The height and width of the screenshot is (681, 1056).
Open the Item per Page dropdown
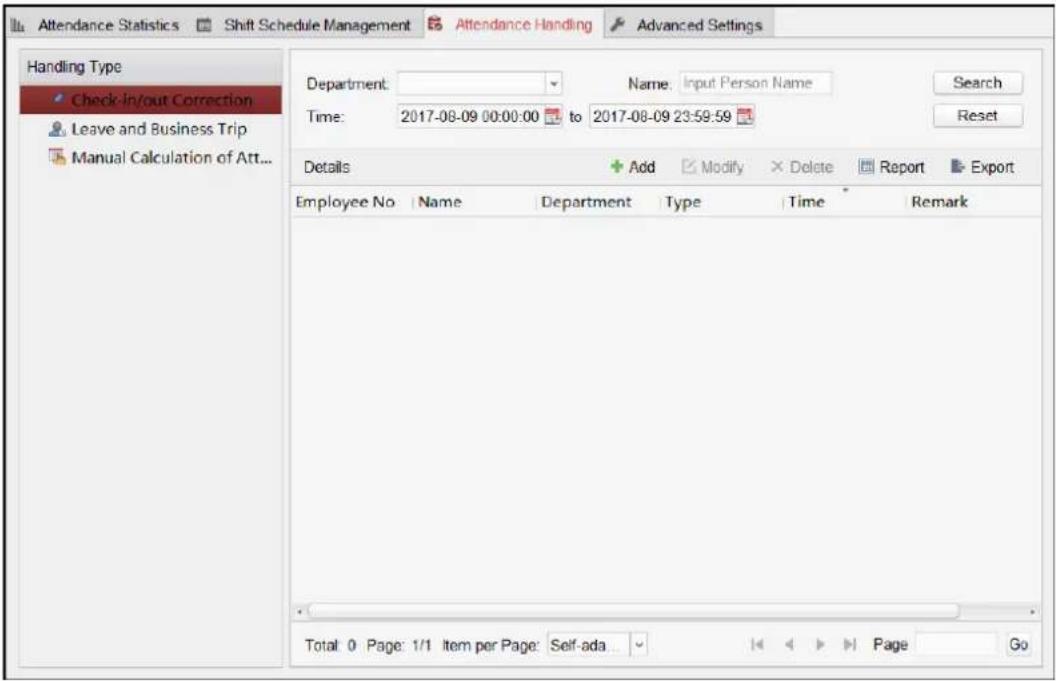(x=638, y=645)
